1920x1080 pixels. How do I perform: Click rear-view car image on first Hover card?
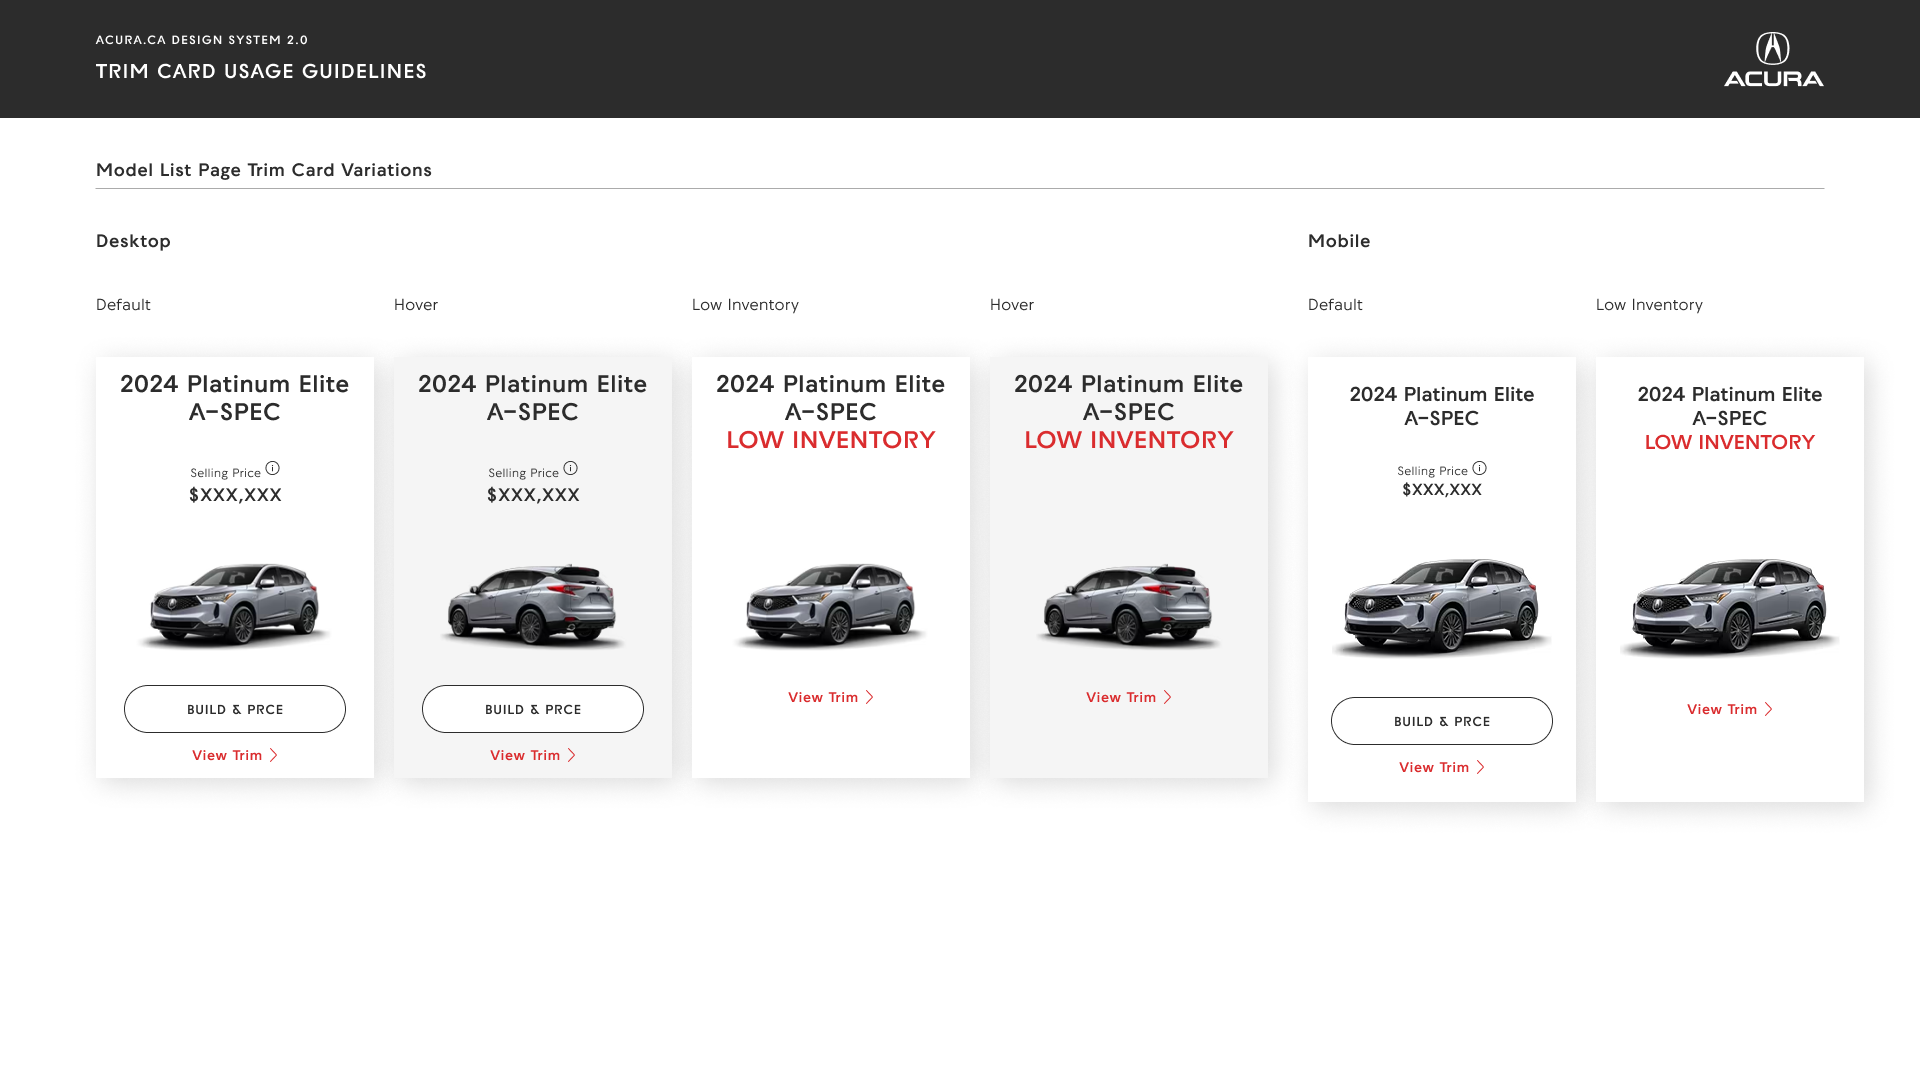[x=533, y=605]
